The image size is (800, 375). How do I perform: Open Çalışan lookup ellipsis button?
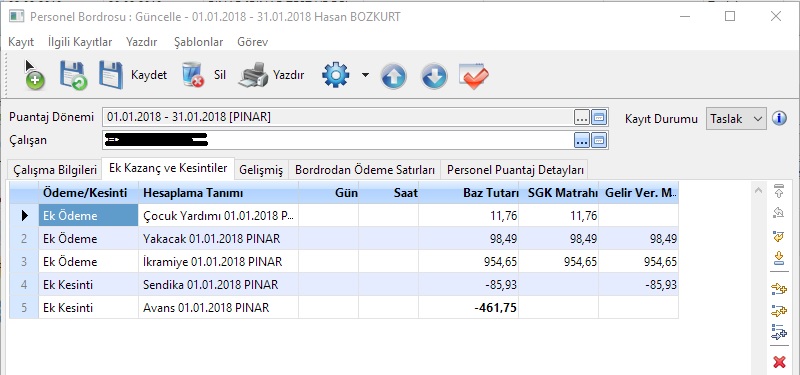click(x=582, y=140)
